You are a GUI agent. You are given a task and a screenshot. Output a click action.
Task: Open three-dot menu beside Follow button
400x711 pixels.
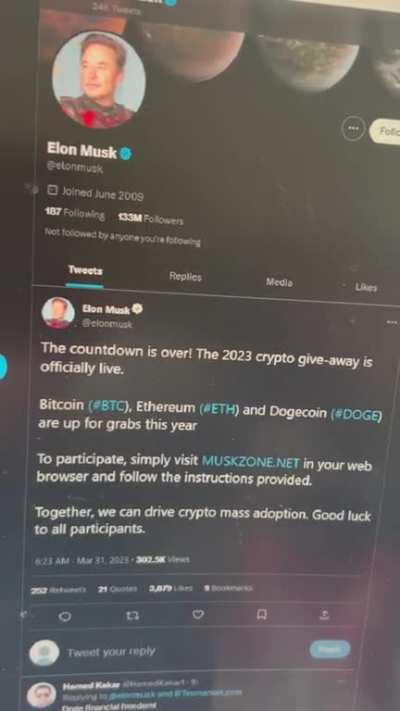[352, 130]
